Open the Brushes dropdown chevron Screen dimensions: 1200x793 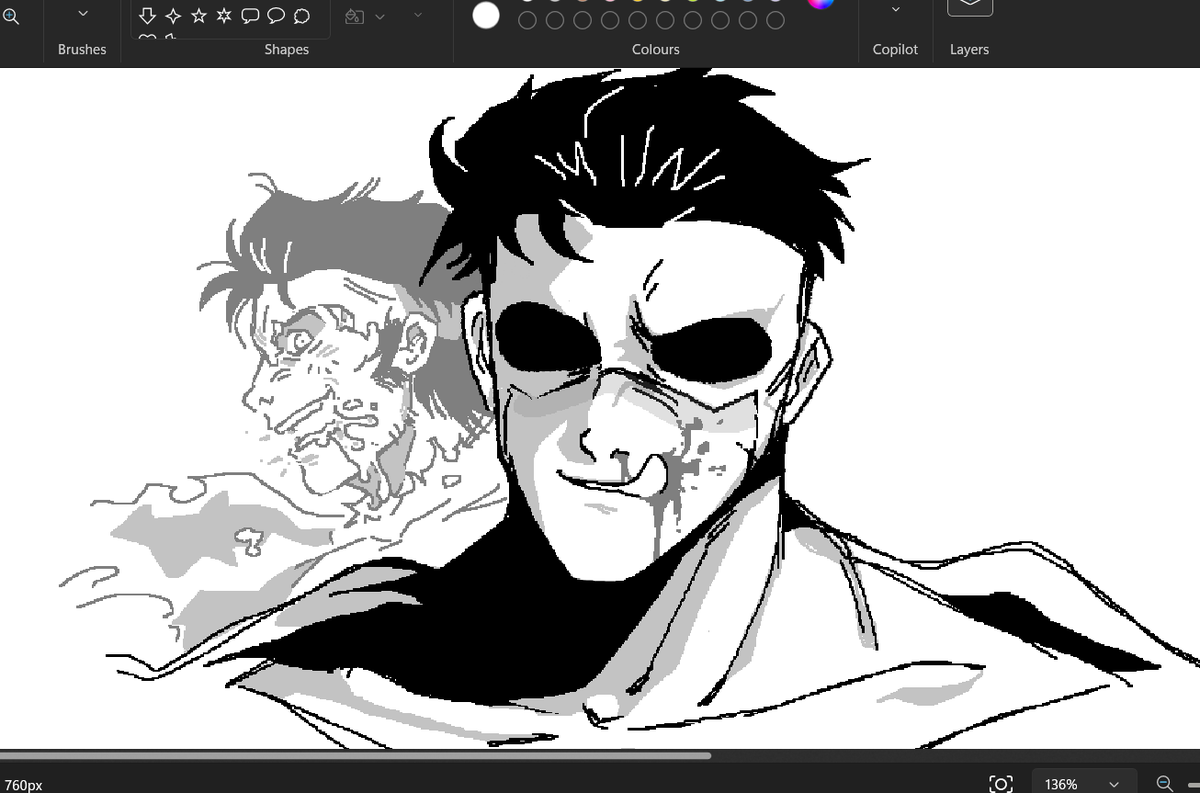point(82,13)
